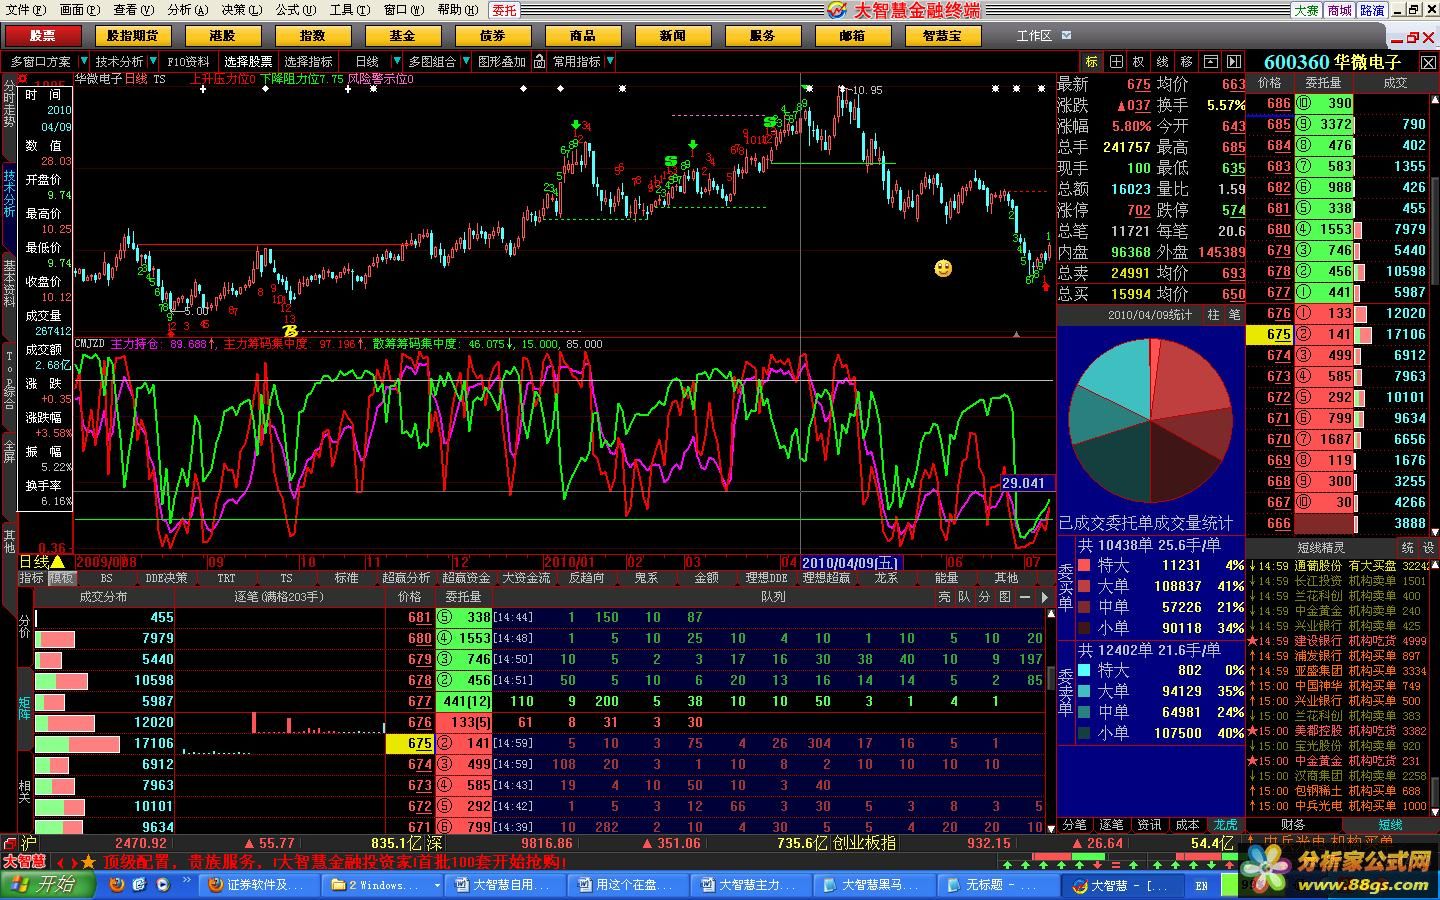The height and width of the screenshot is (900, 1440).
Task: Toggle the padlock lock icon in the toolbar
Action: click(539, 61)
